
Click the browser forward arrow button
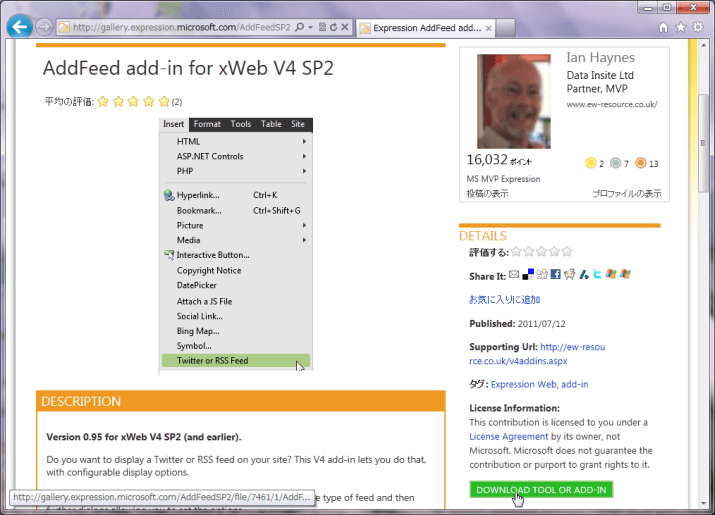coord(44,27)
